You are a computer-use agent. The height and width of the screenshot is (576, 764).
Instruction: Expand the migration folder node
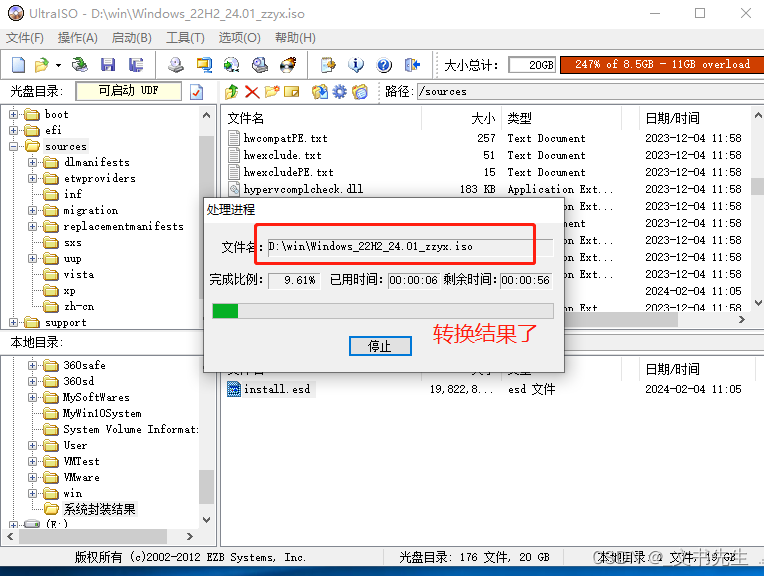(32, 211)
